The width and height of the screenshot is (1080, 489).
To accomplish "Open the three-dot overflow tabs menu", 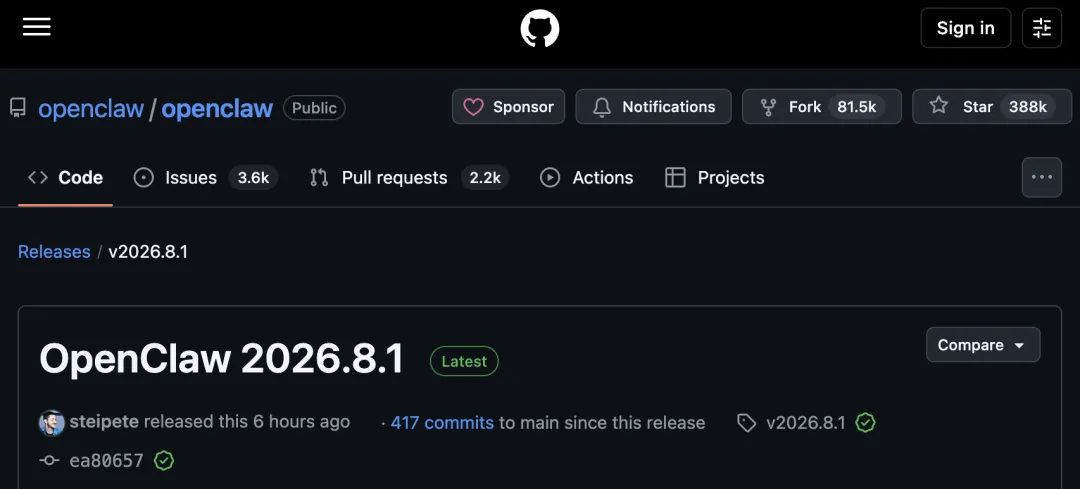I will pos(1041,177).
